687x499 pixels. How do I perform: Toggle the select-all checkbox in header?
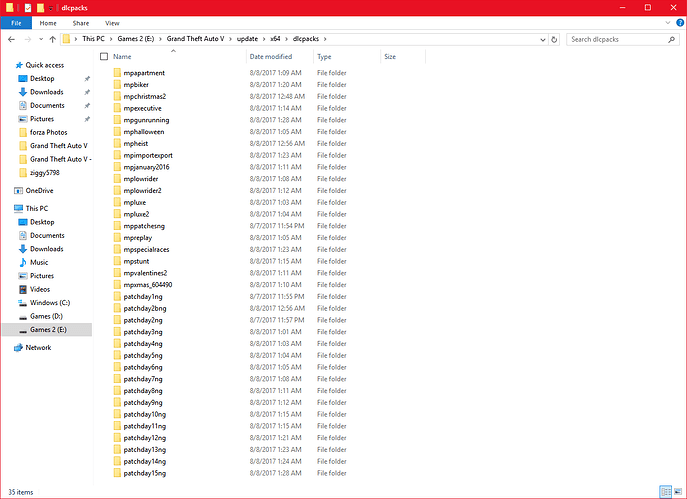tap(104, 57)
